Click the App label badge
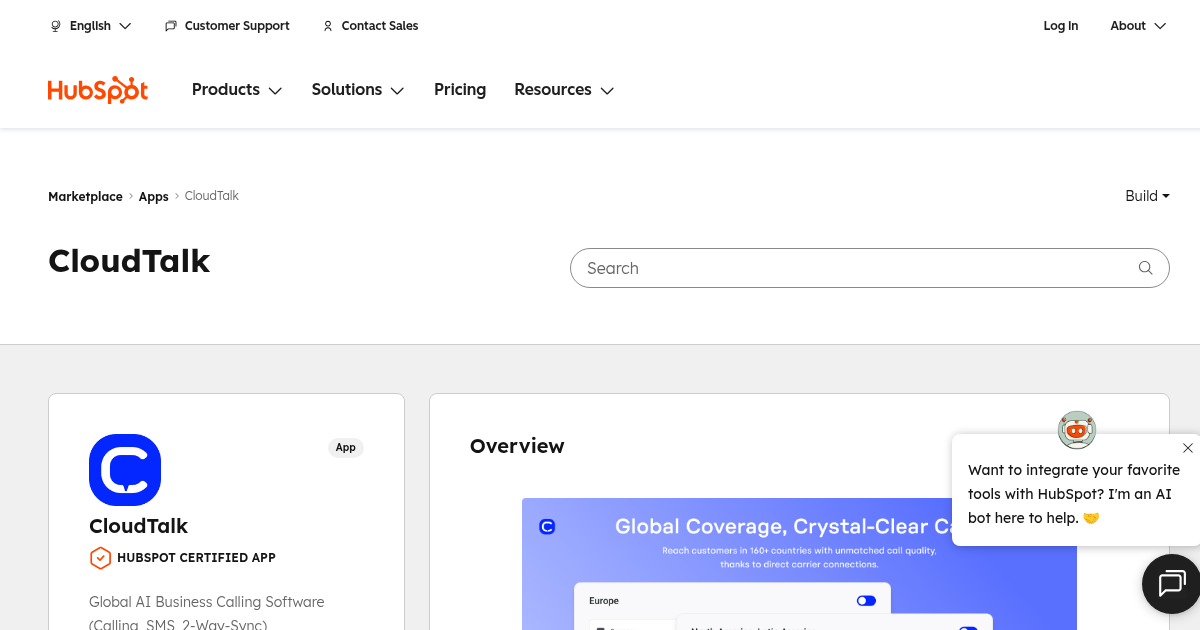Screen dimensions: 1200x630 coord(346,448)
